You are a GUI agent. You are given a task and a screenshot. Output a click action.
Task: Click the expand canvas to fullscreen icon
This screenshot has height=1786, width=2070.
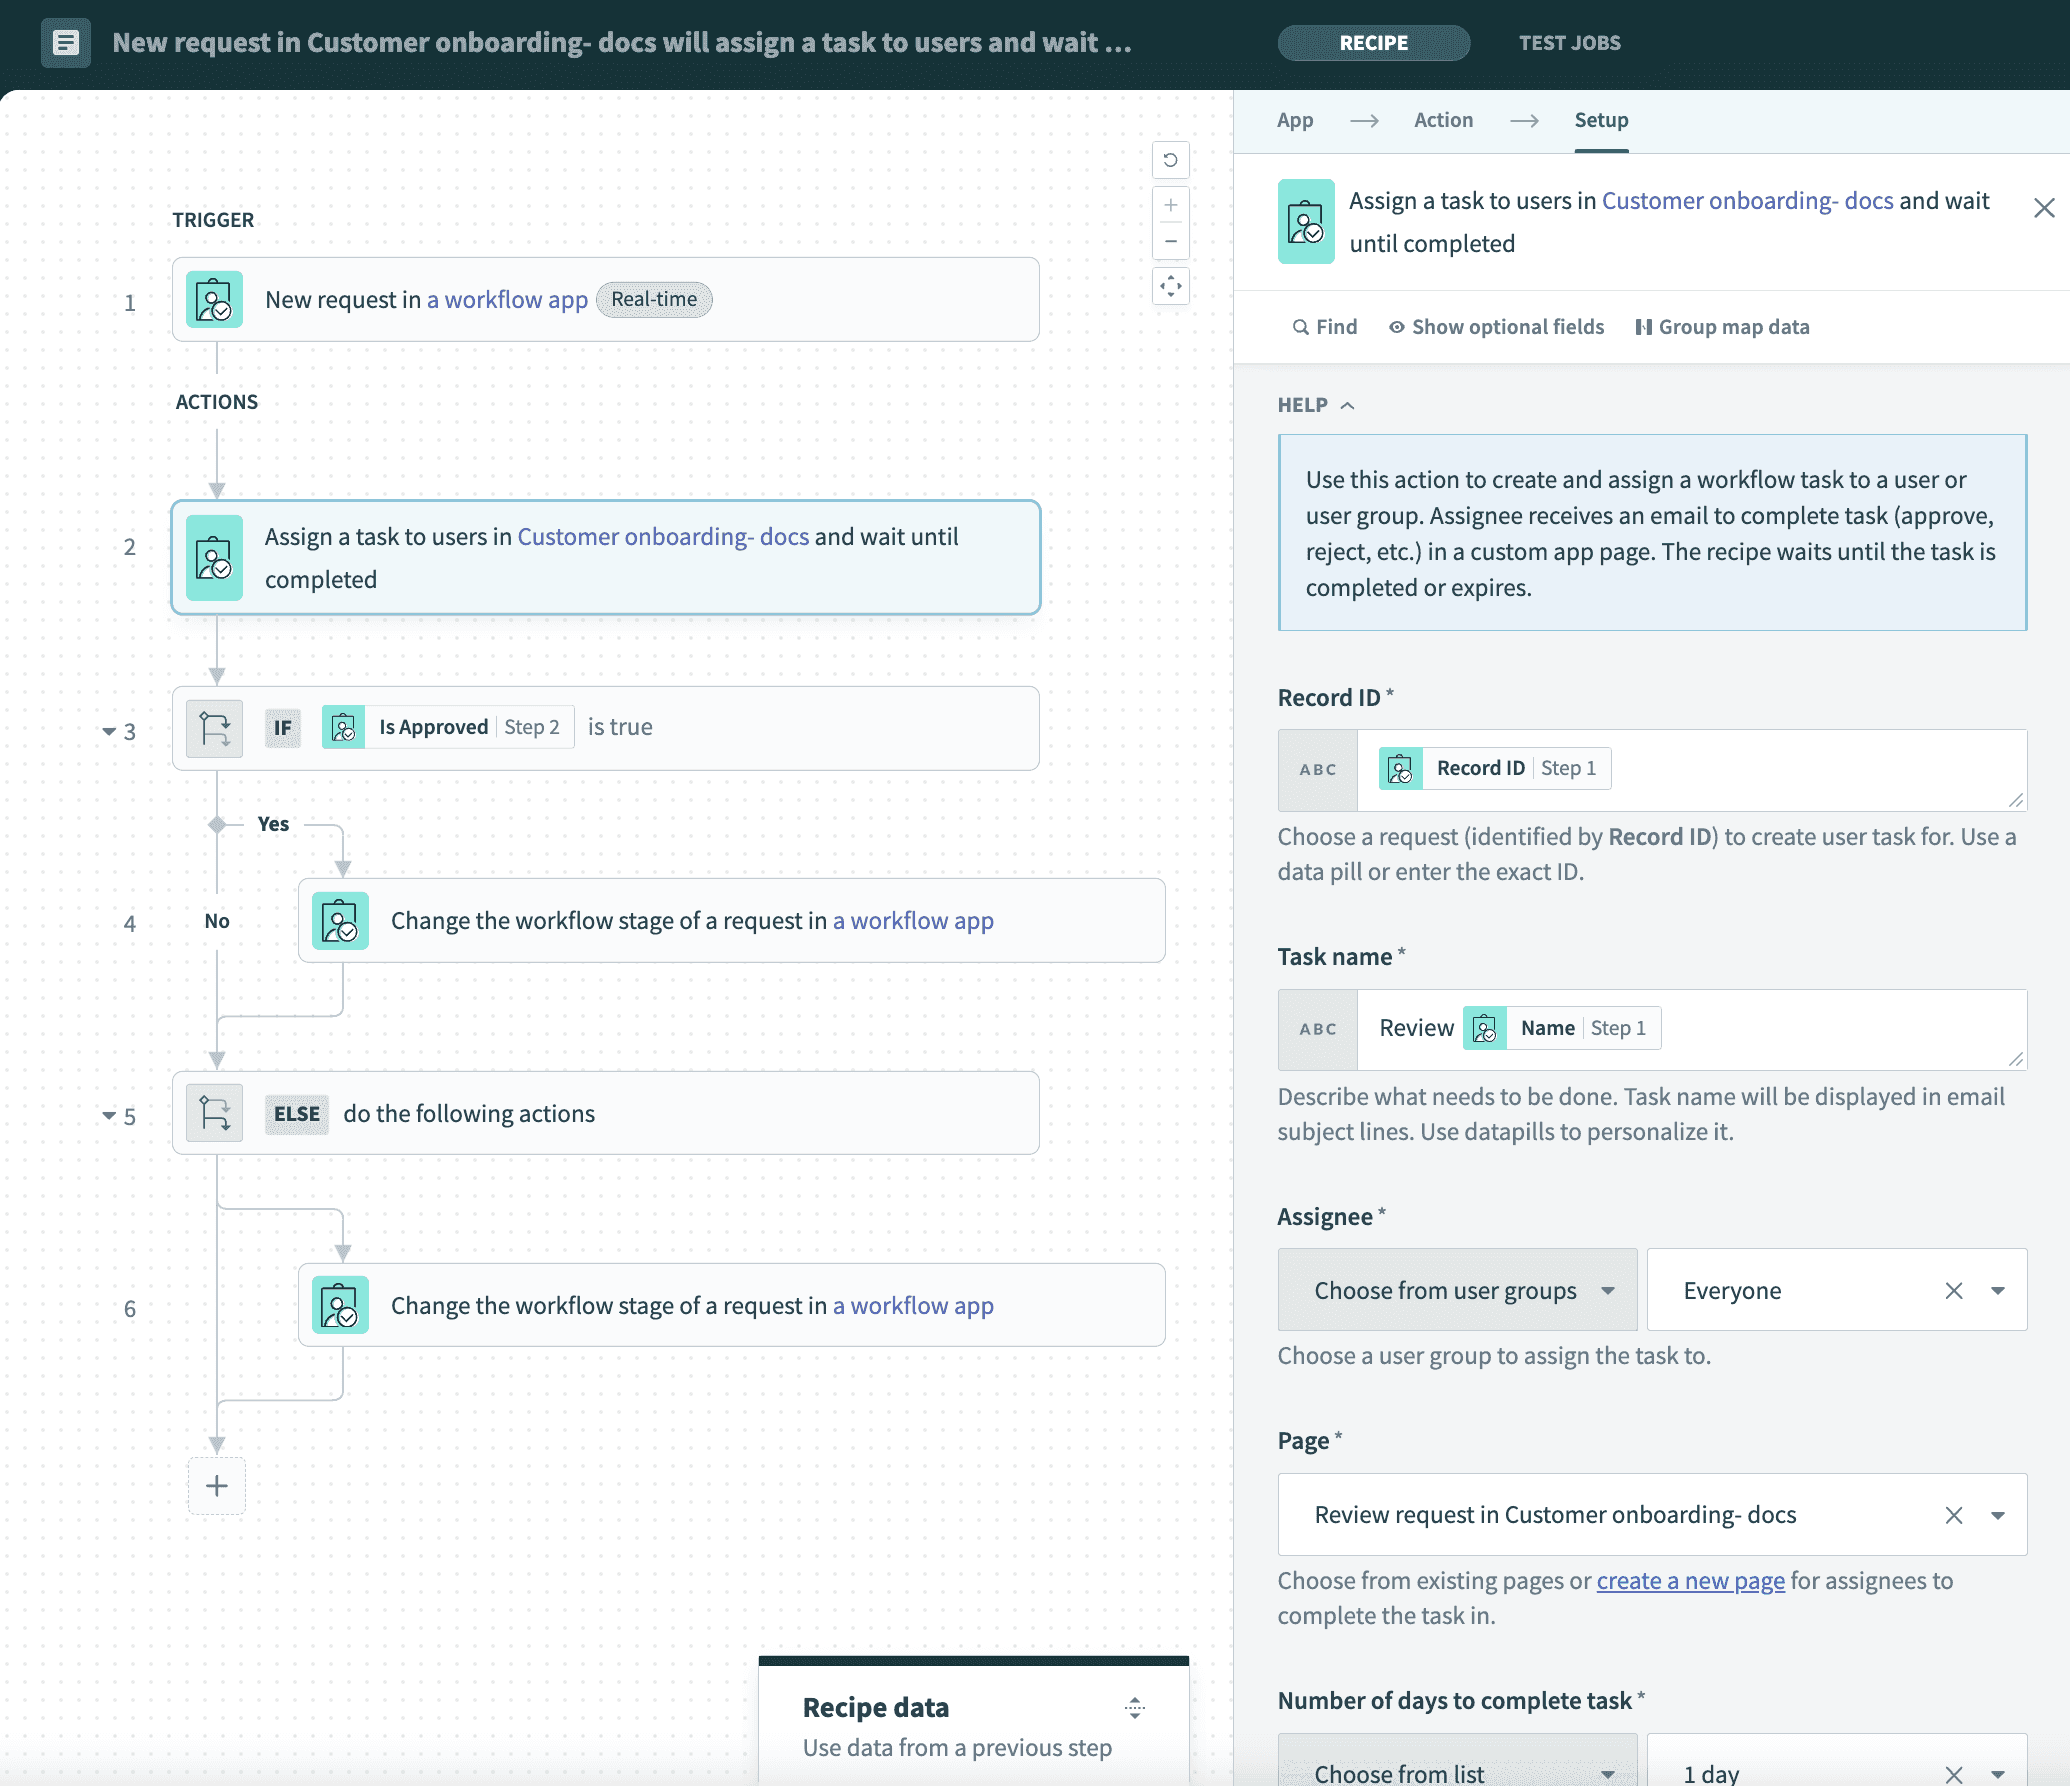click(1171, 286)
